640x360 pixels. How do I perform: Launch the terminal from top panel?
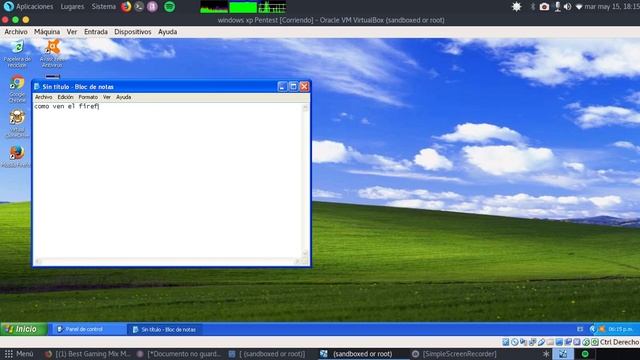(x=139, y=7)
